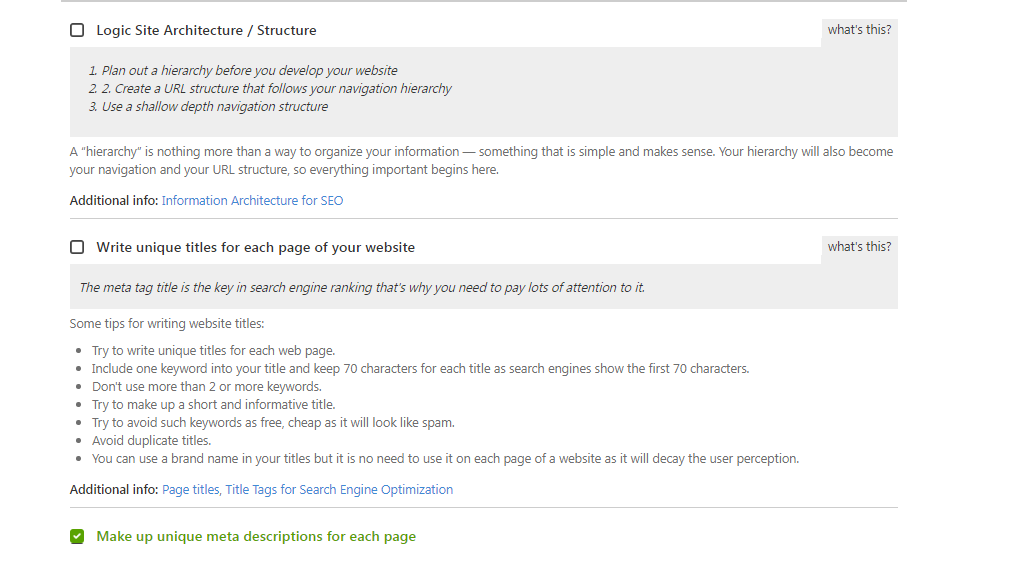Toggle "what's this?" beside Write unique titles
Viewport: 1036px width, 561px height.
[x=859, y=246]
